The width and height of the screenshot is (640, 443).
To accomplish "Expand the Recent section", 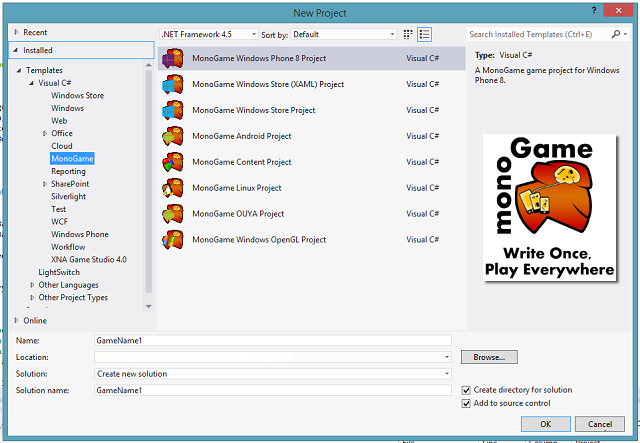I will pos(16,32).
